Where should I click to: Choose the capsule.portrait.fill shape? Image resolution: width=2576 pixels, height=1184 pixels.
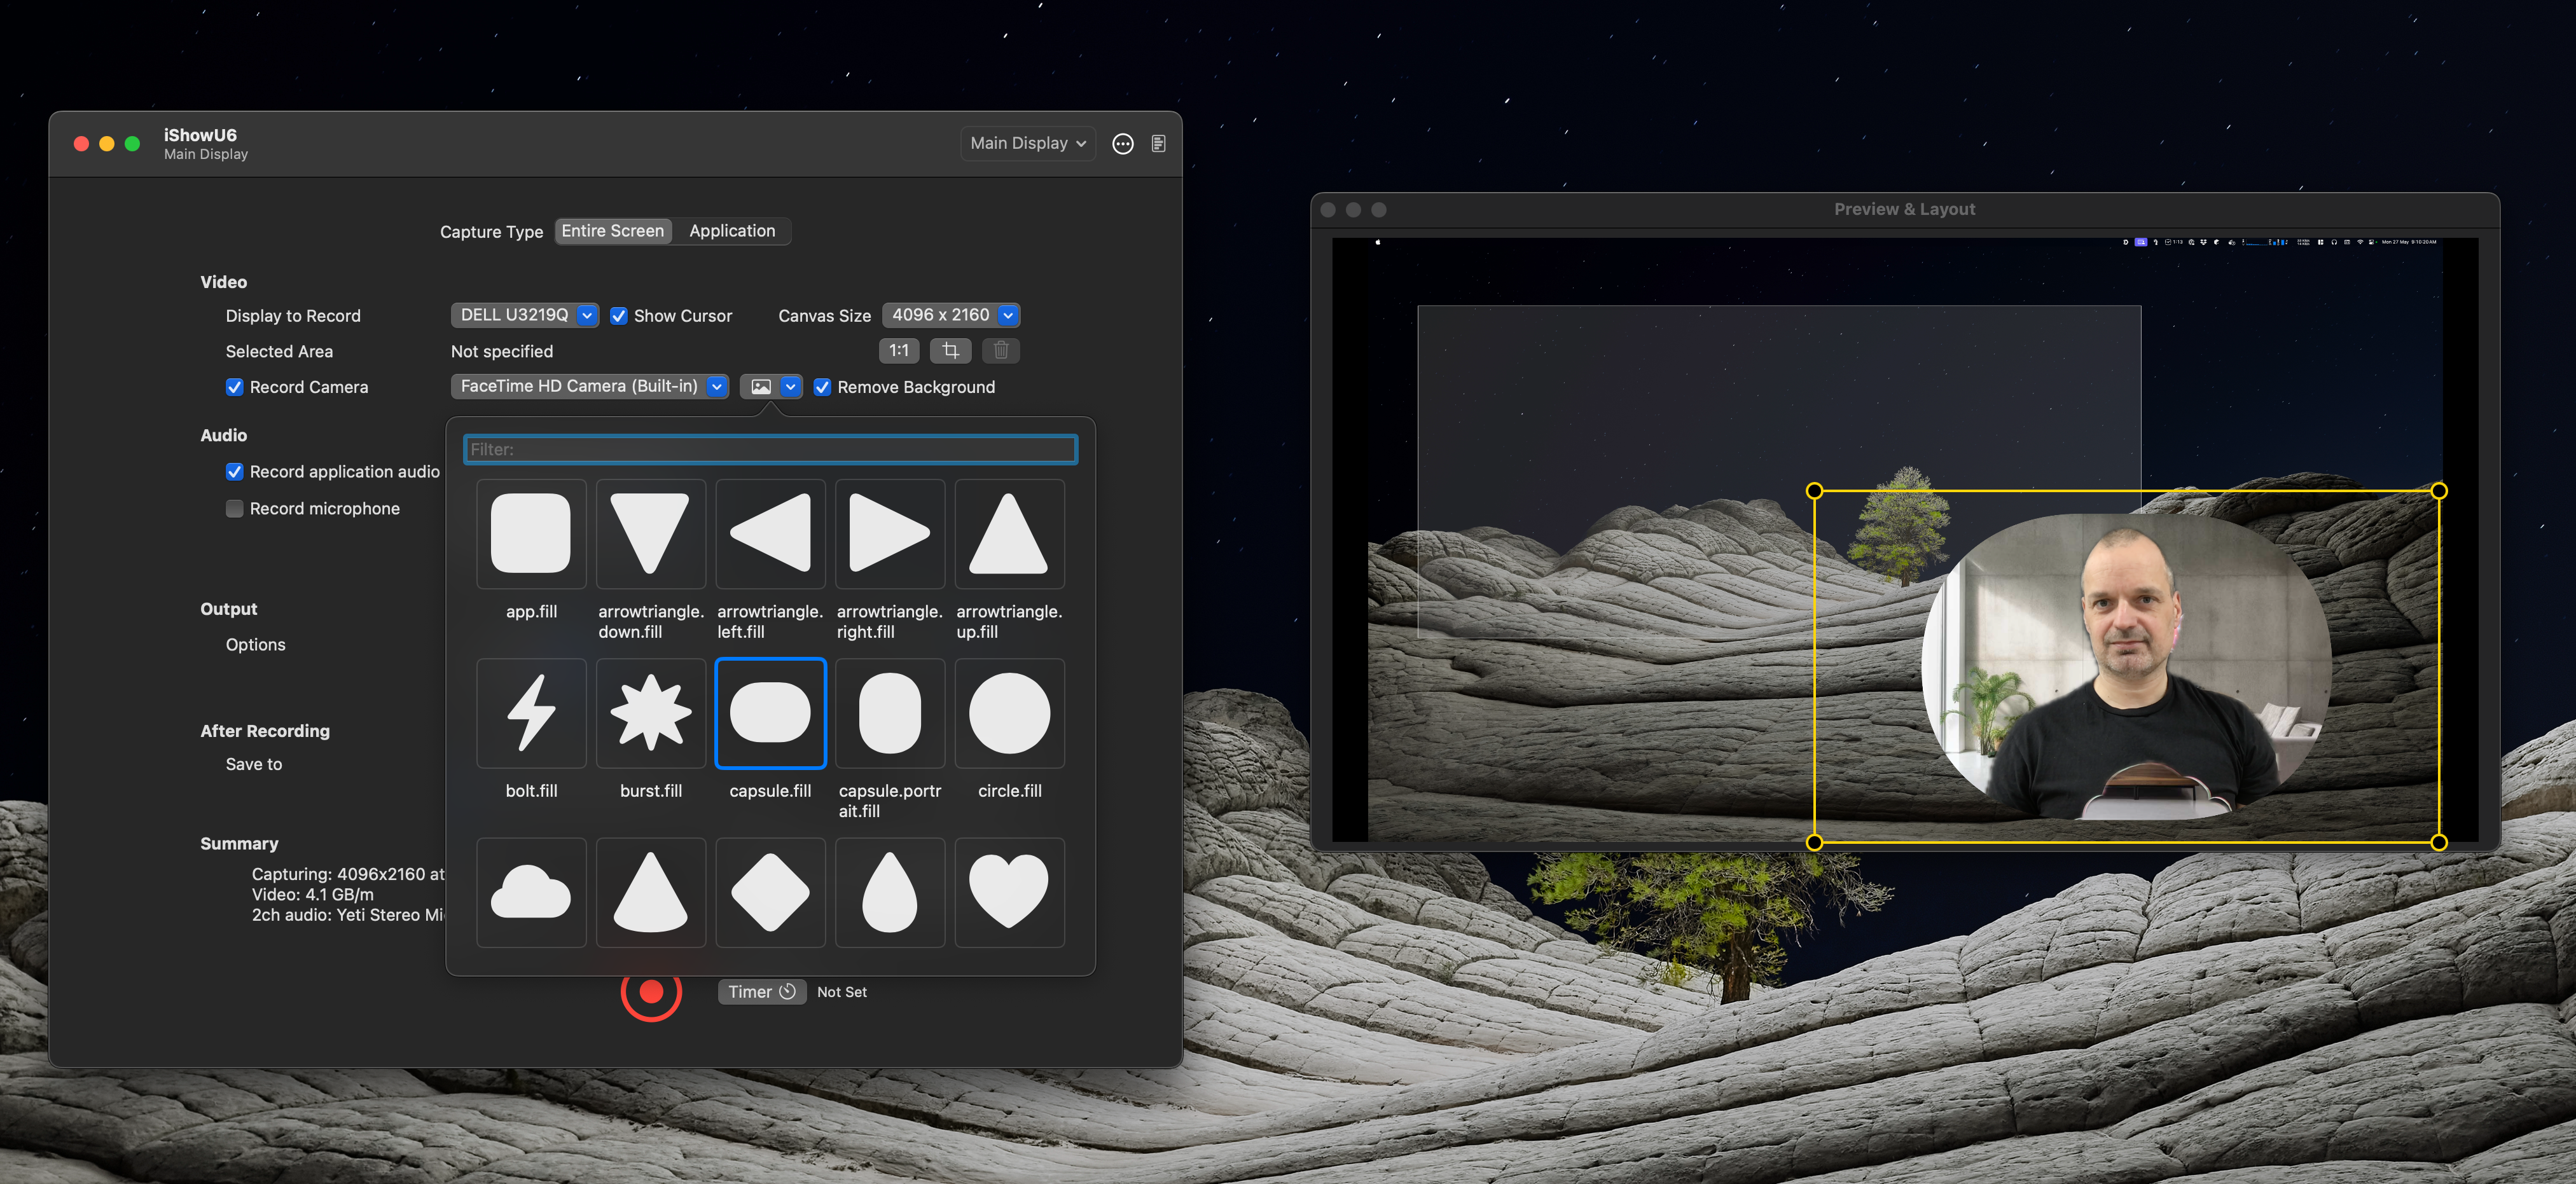[x=890, y=713]
